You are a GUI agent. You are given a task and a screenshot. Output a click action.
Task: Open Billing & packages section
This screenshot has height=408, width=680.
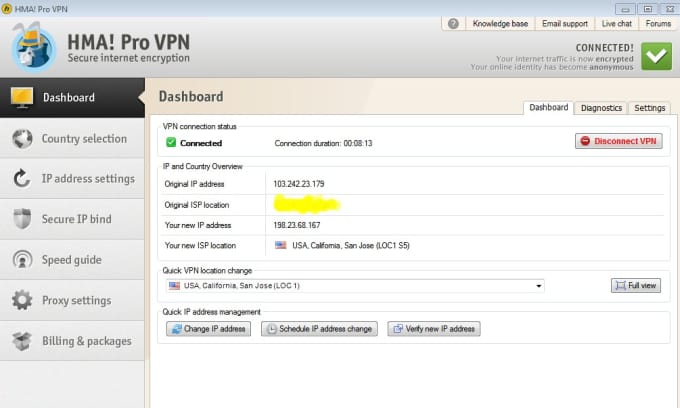point(72,341)
